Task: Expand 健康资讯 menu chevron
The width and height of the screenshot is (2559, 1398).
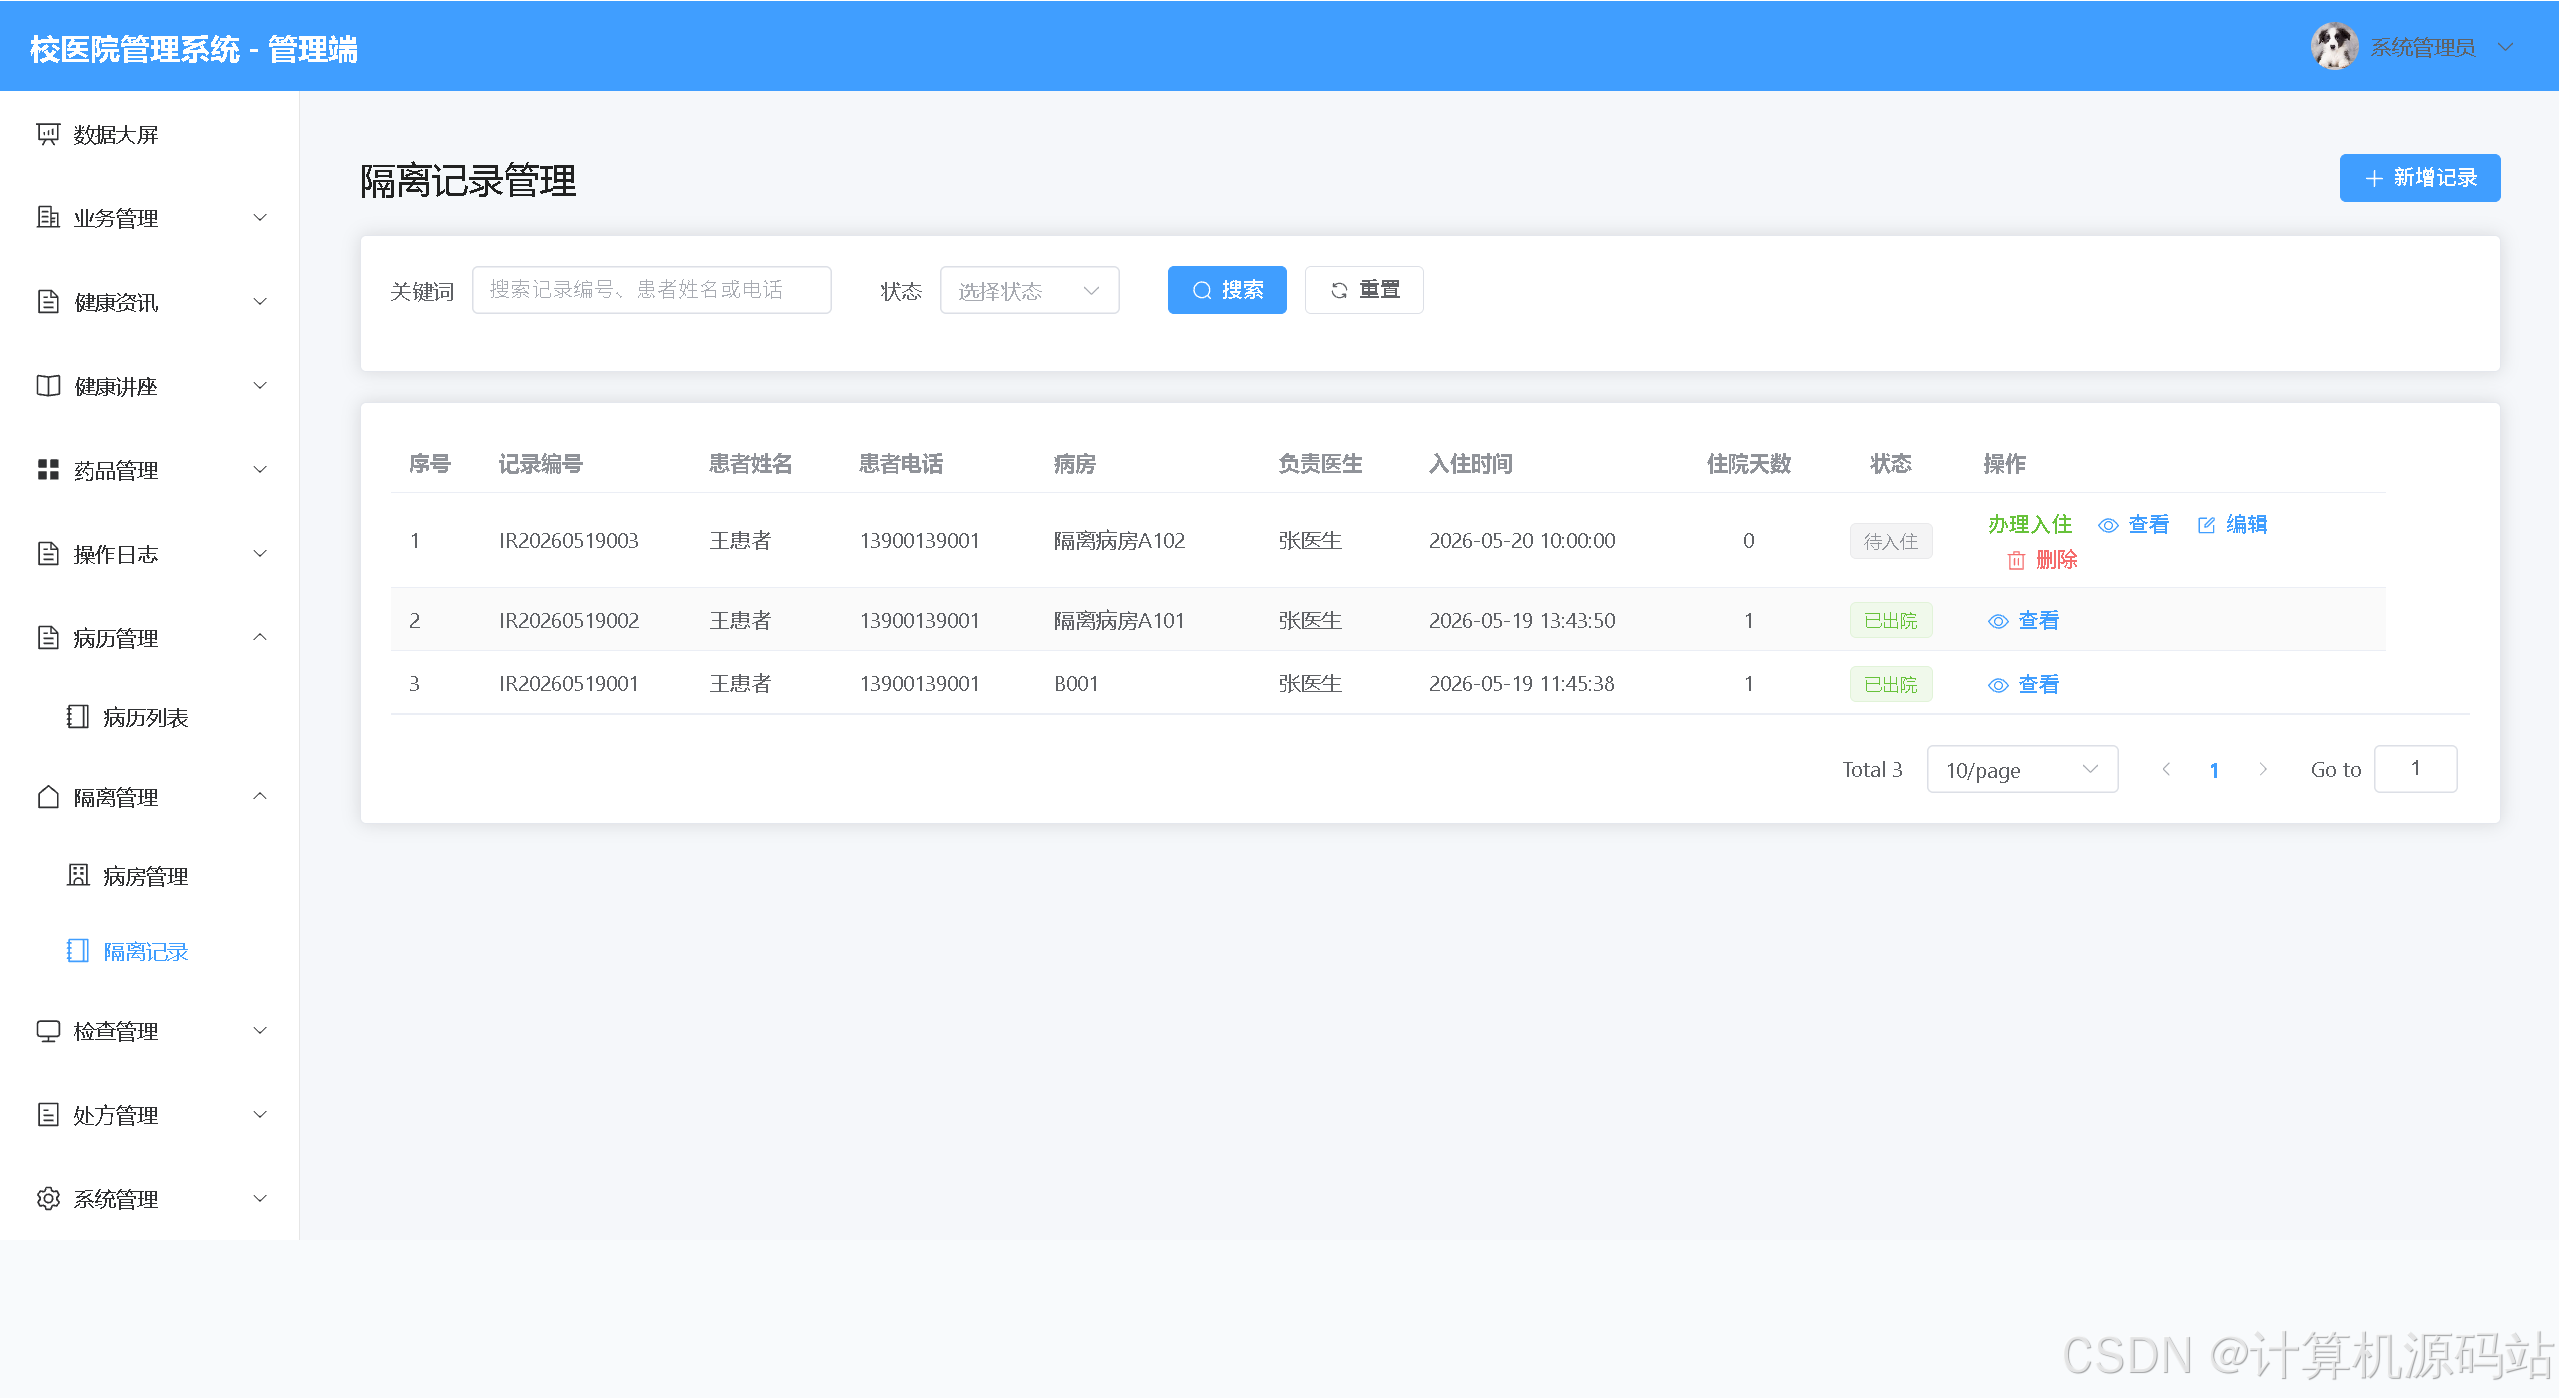Action: (260, 301)
